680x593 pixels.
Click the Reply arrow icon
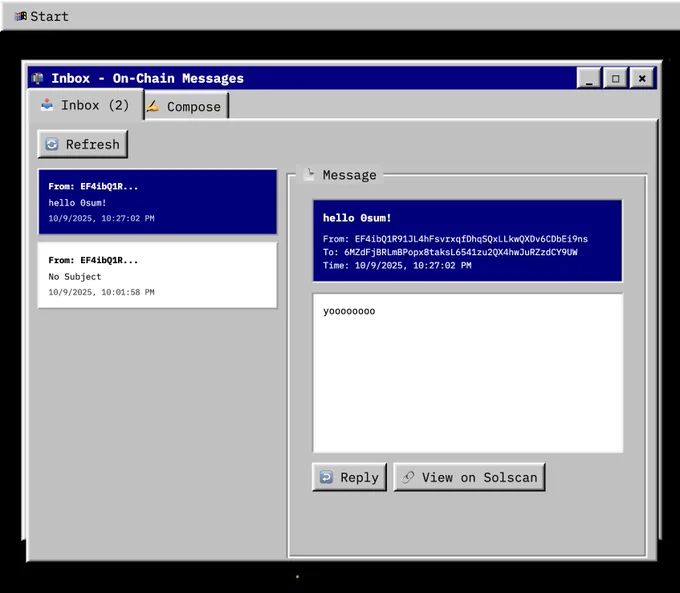click(x=326, y=477)
